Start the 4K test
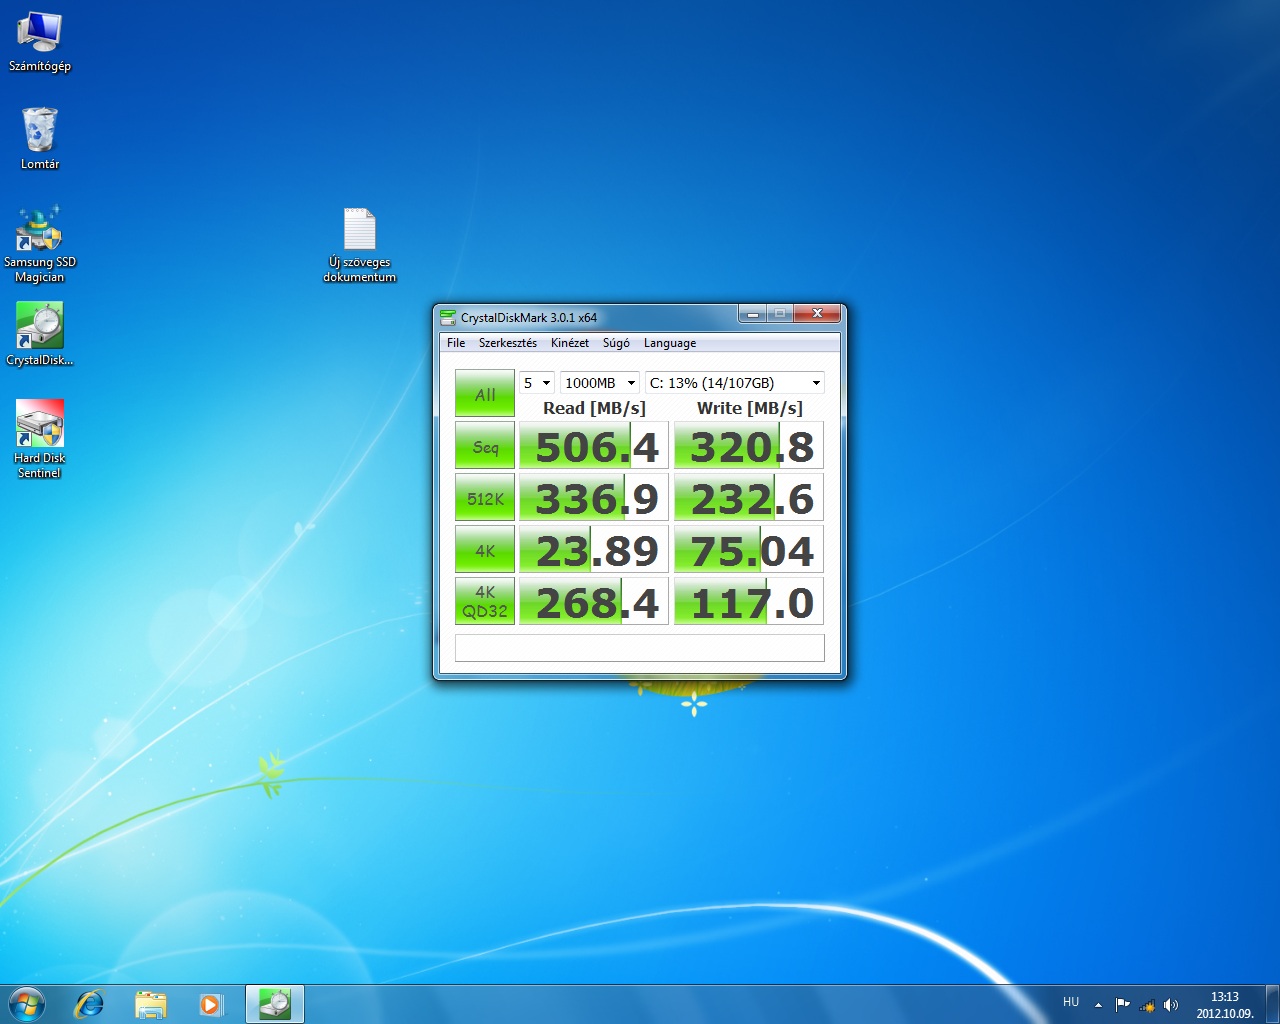Image resolution: width=1280 pixels, height=1024 pixels. (485, 550)
